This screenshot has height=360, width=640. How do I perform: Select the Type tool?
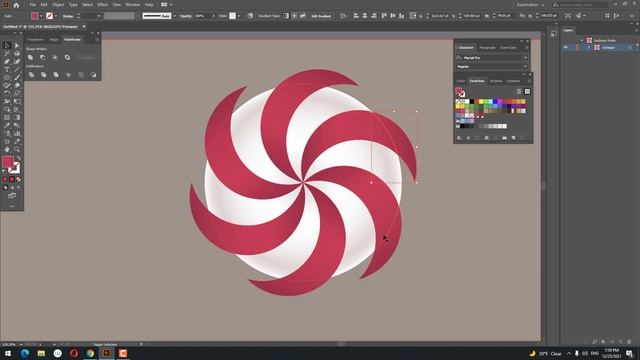pyautogui.click(x=7, y=69)
